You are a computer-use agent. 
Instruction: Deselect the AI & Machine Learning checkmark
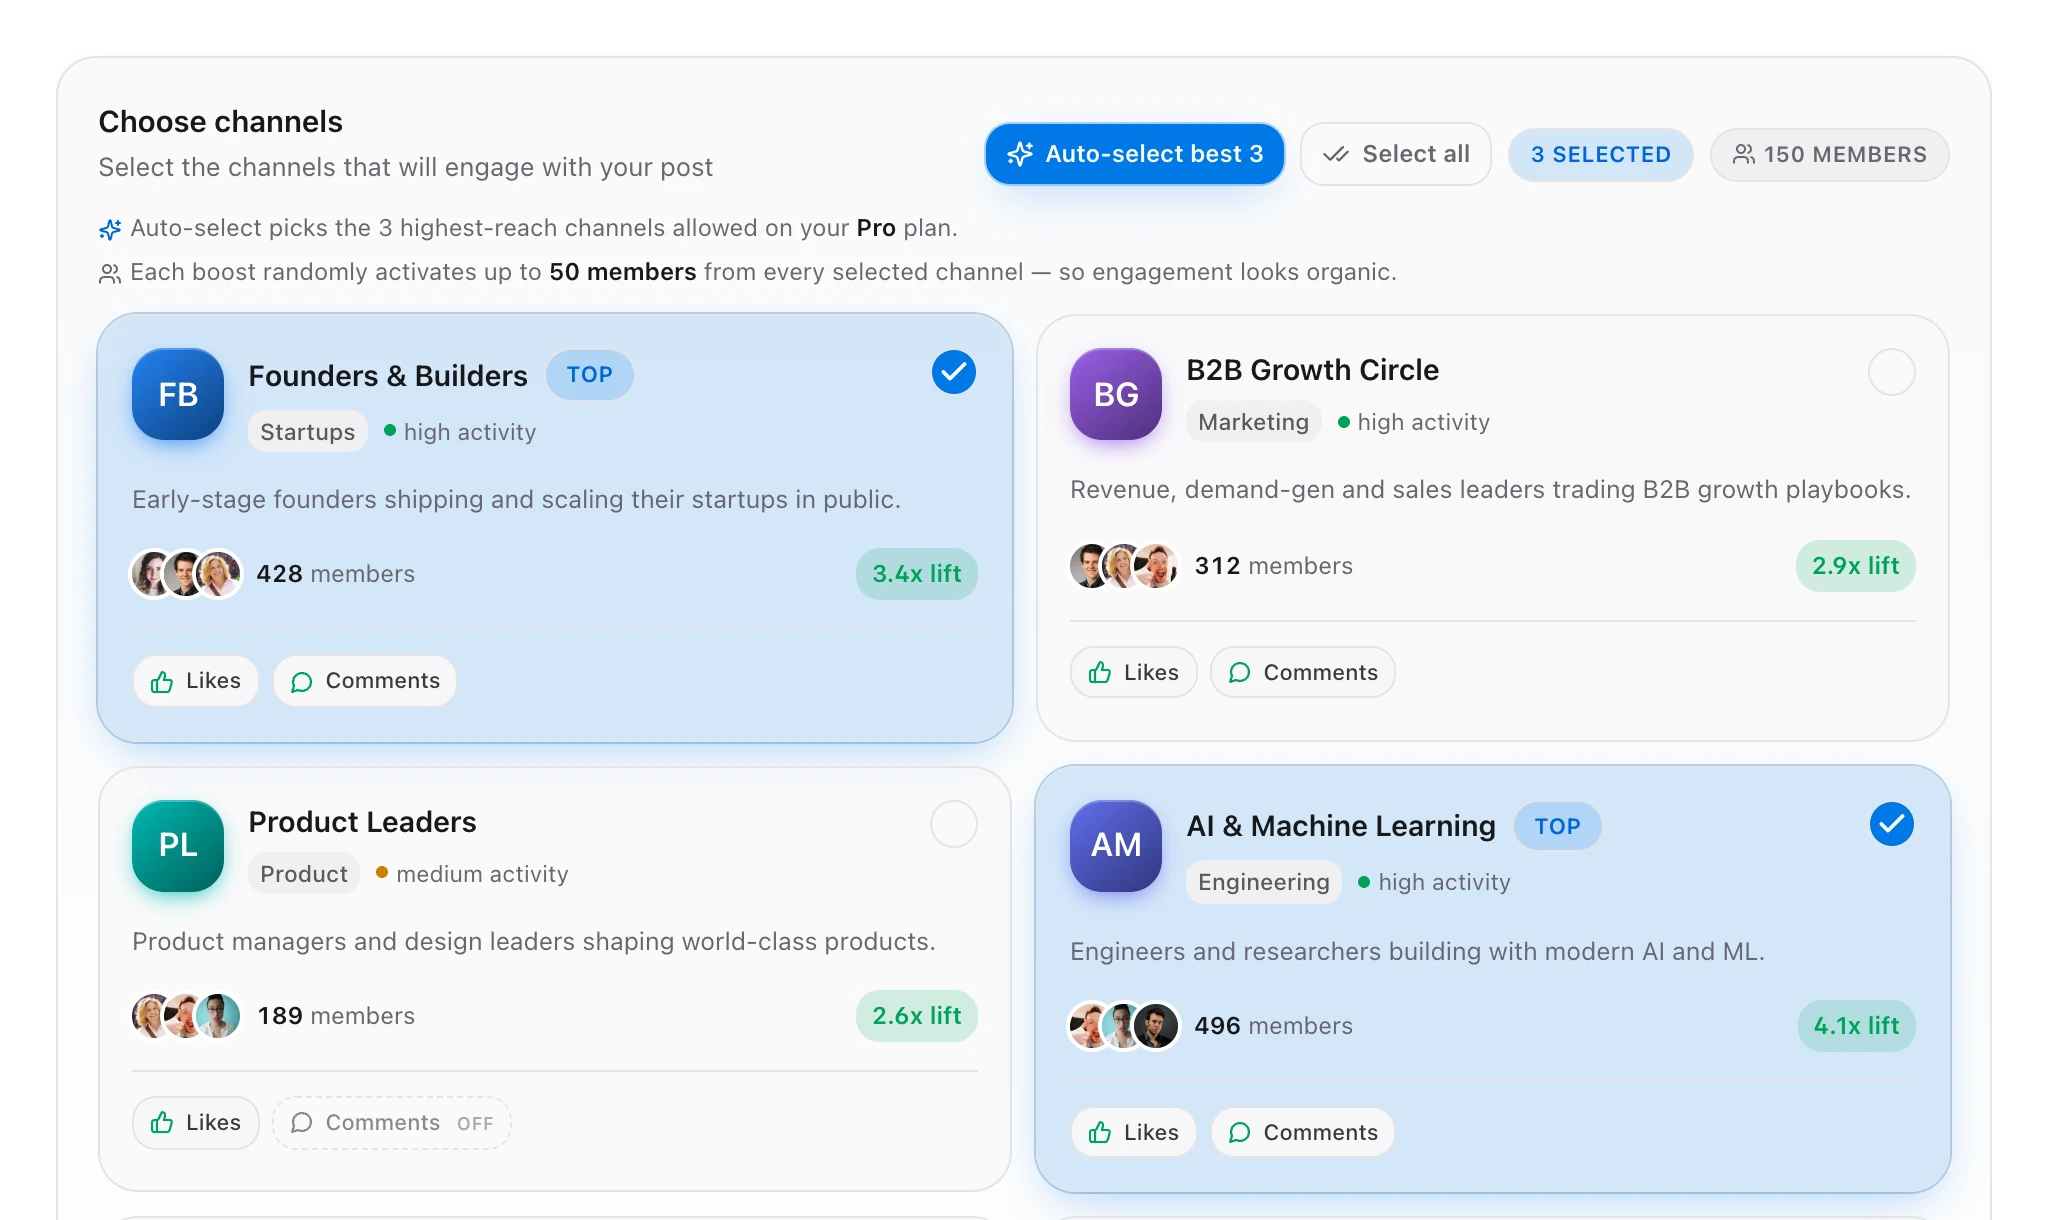pyautogui.click(x=1891, y=824)
